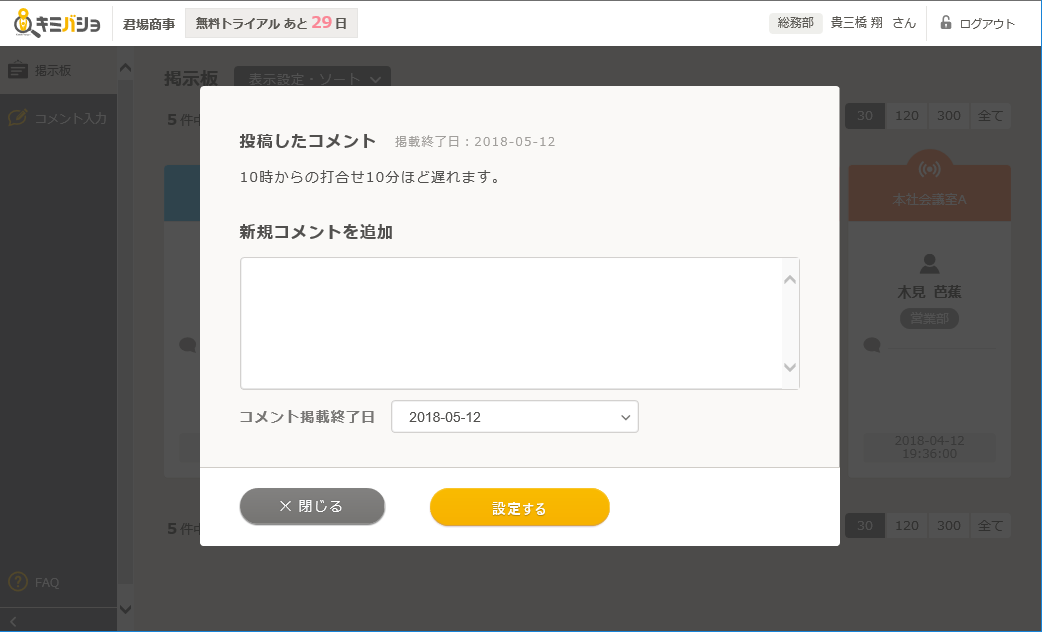Click the キミバショ logo

coord(57,23)
